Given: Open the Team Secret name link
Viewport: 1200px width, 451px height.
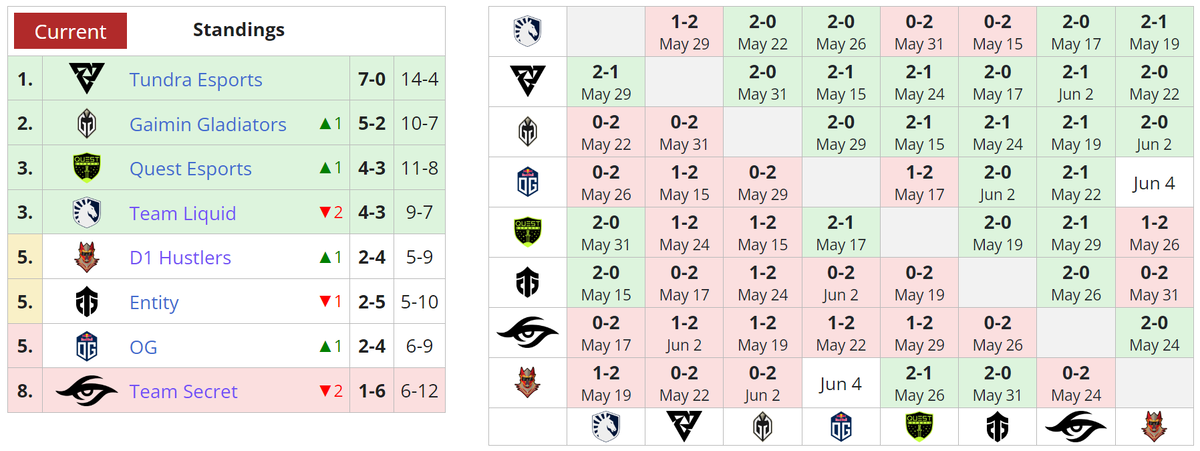Looking at the screenshot, I should coord(183,391).
